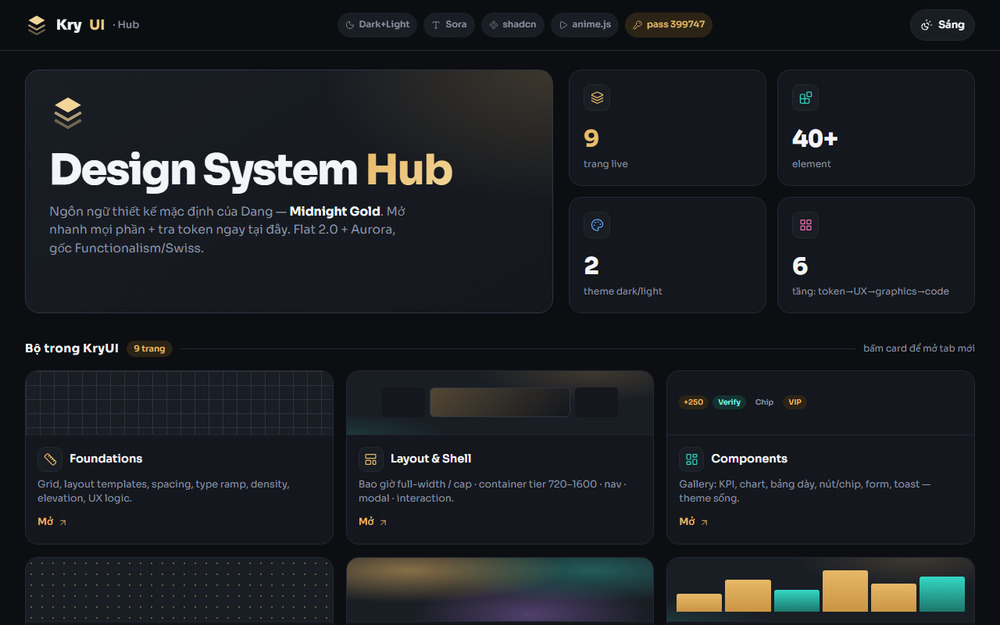
Task: Click the Sora font chip
Action: click(x=449, y=25)
